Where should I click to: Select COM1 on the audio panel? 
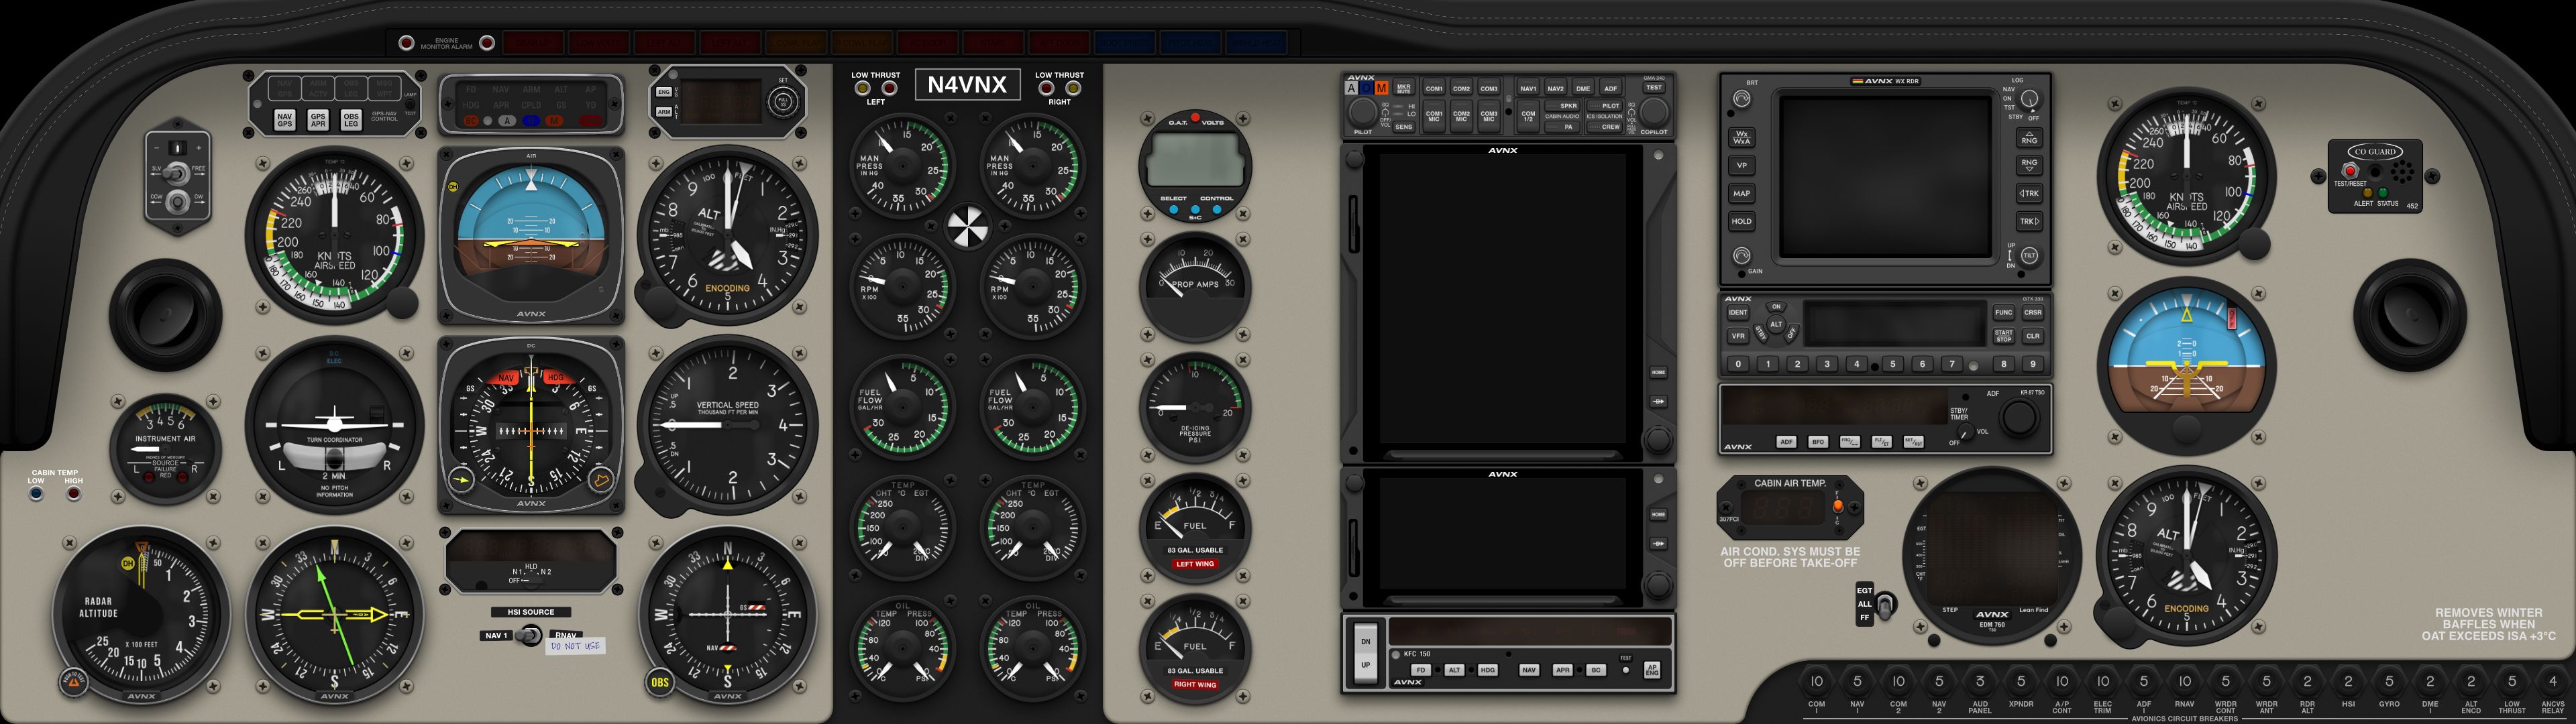click(x=1434, y=88)
